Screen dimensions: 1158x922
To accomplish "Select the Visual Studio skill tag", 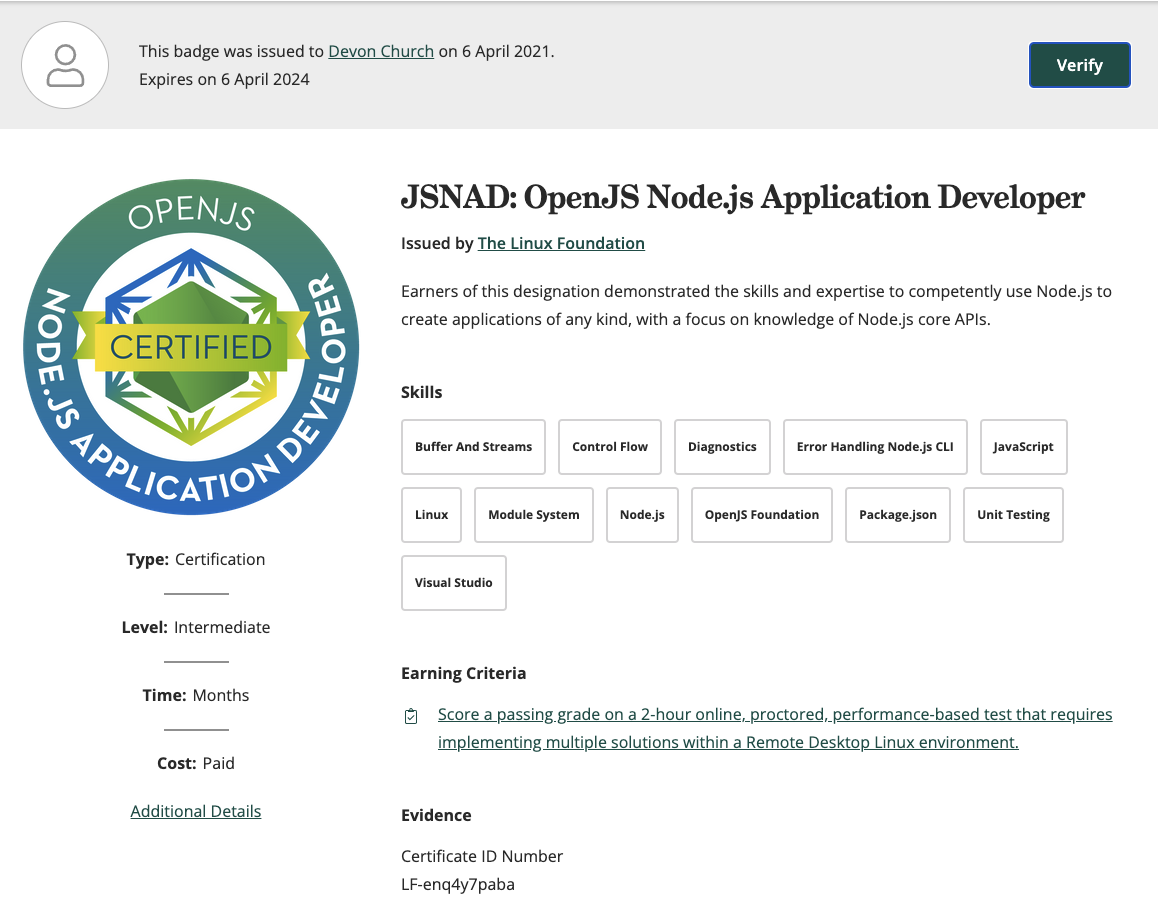I will [x=453, y=582].
